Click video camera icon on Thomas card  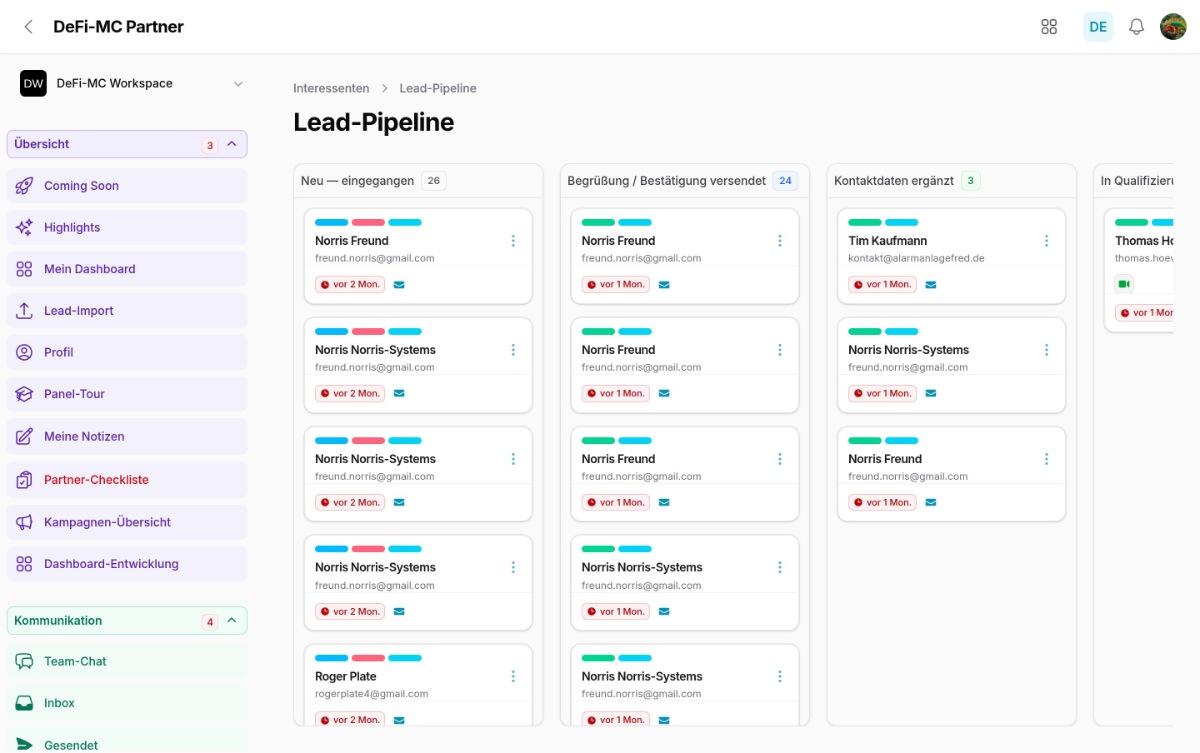(1125, 284)
